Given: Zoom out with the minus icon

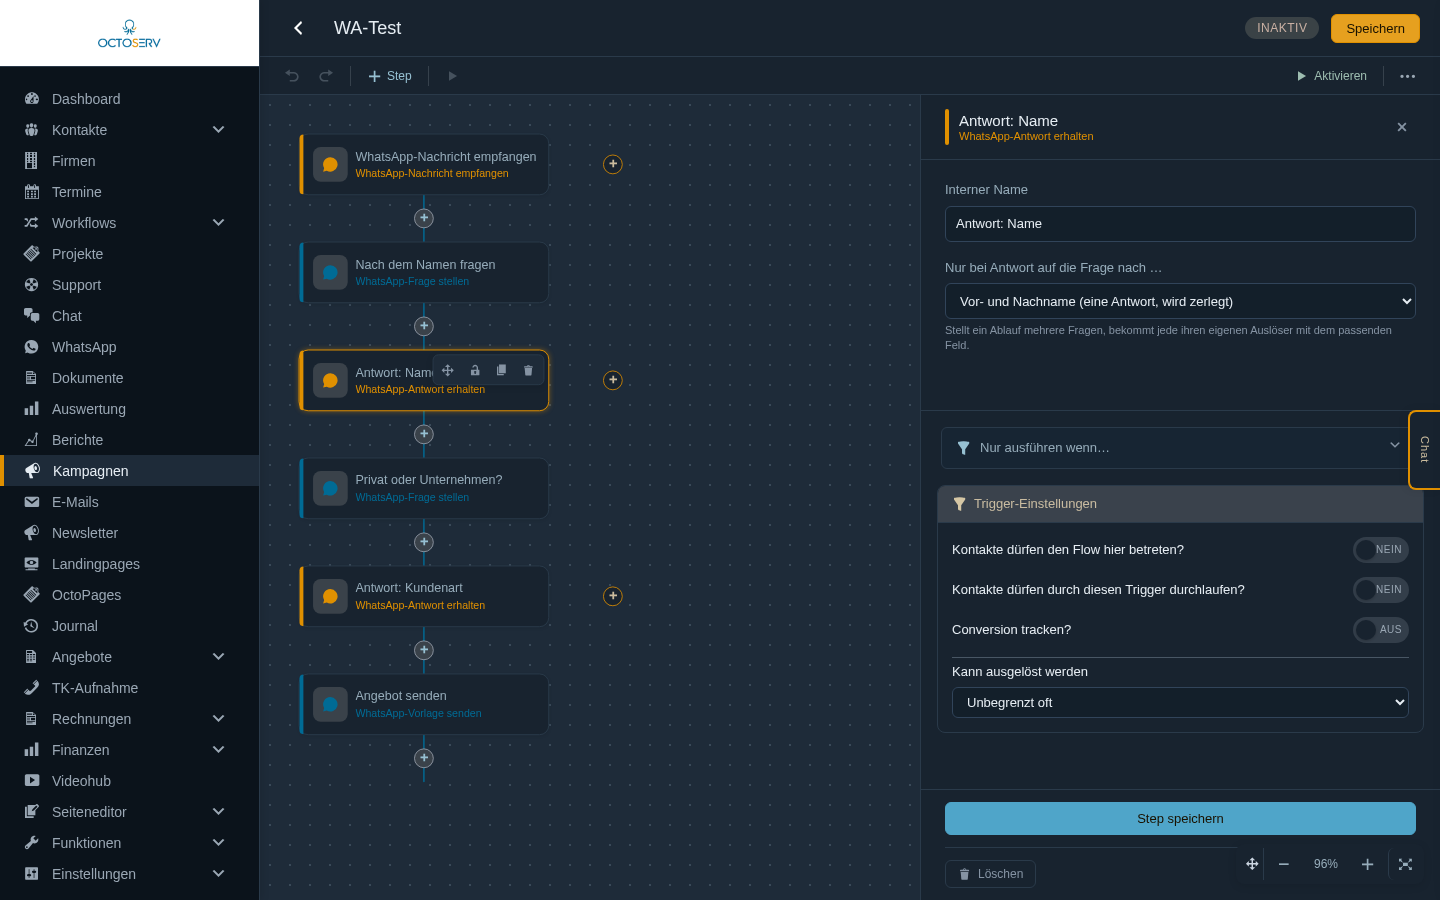Looking at the screenshot, I should [1284, 864].
